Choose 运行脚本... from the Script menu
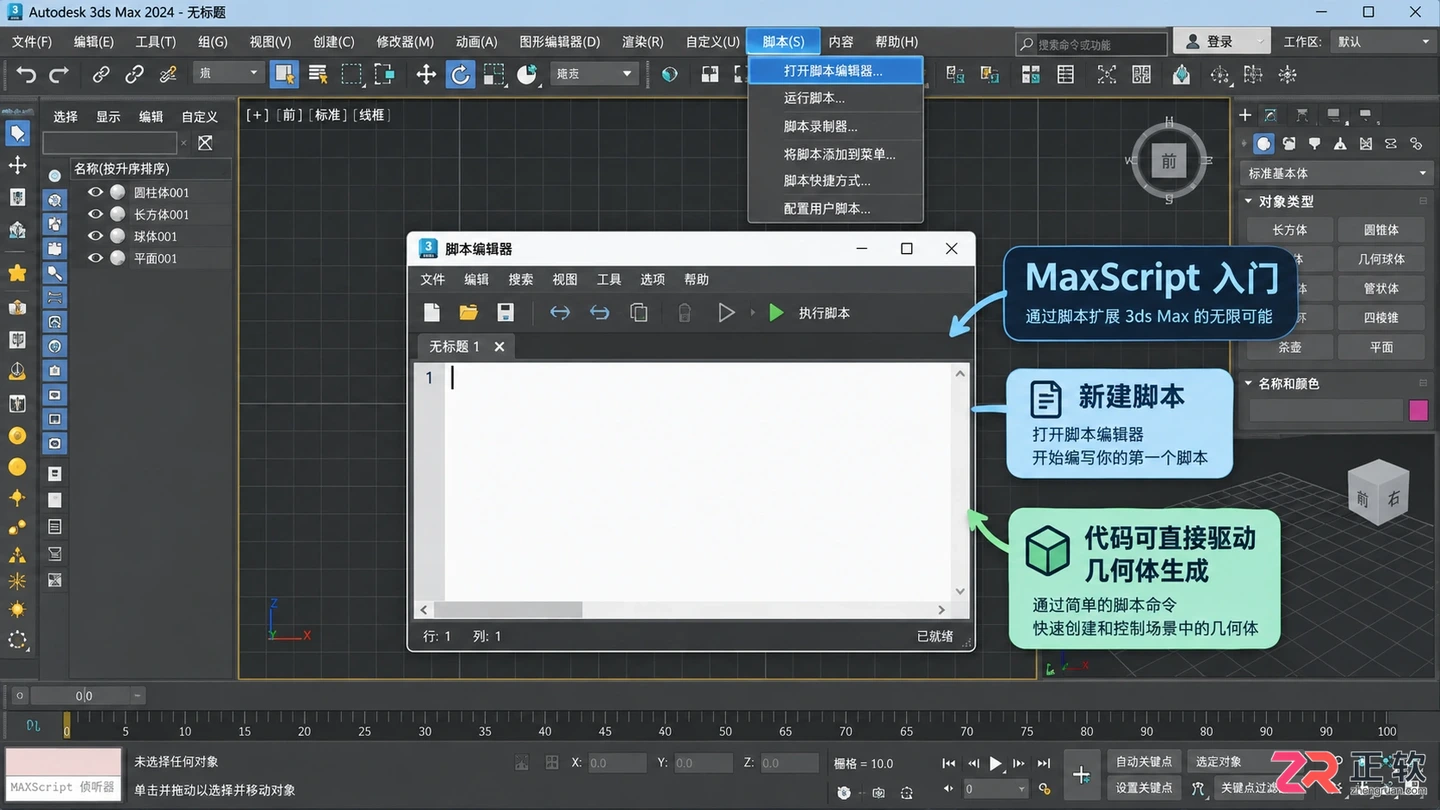Image resolution: width=1440 pixels, height=810 pixels. (x=835, y=98)
